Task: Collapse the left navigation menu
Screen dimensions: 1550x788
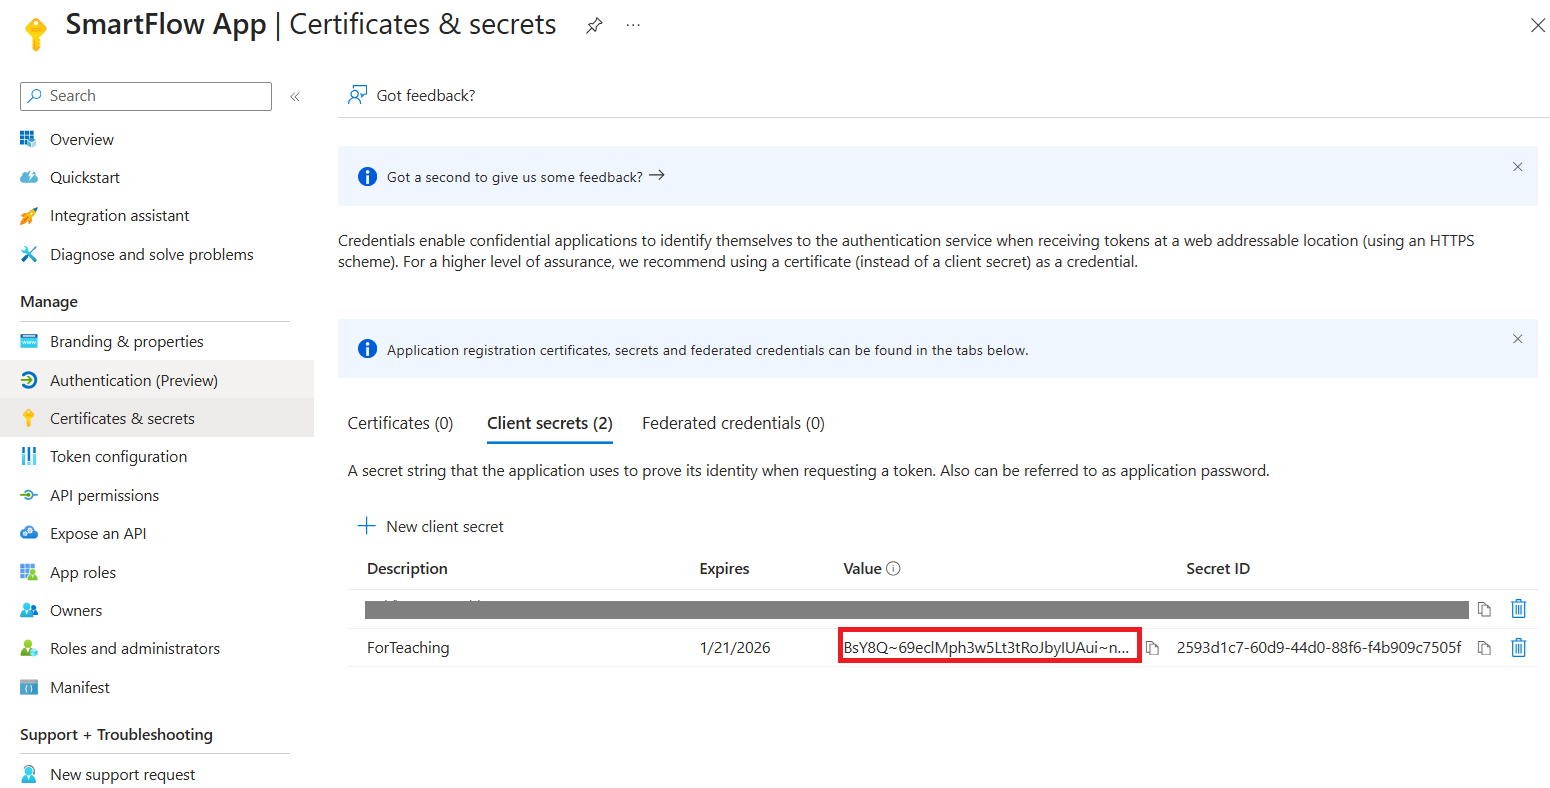Action: tap(295, 97)
